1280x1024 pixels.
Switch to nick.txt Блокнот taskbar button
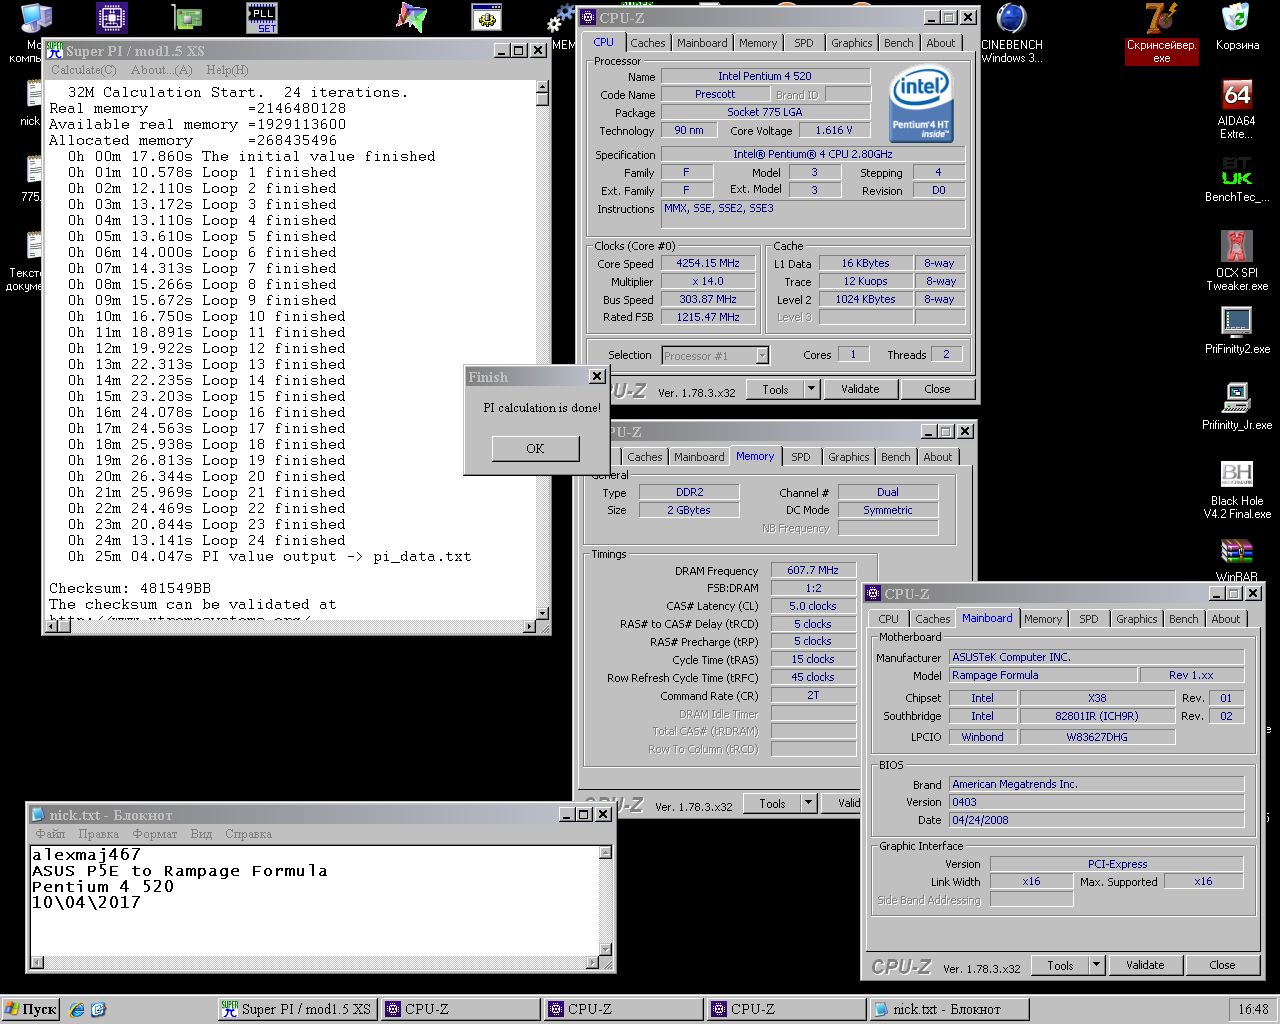click(947, 1009)
